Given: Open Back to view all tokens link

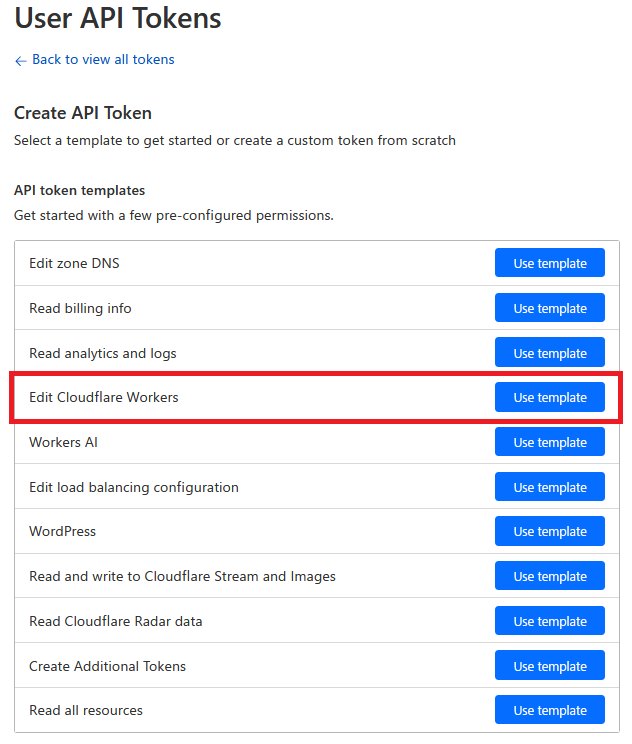Looking at the screenshot, I should click(x=103, y=60).
